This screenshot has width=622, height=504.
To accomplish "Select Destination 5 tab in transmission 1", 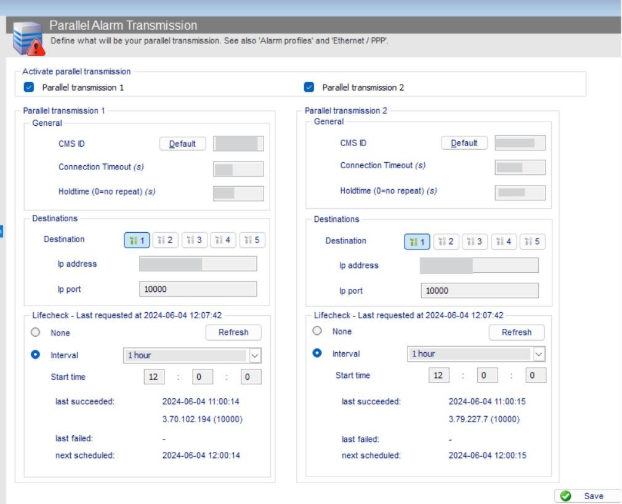I will (252, 240).
